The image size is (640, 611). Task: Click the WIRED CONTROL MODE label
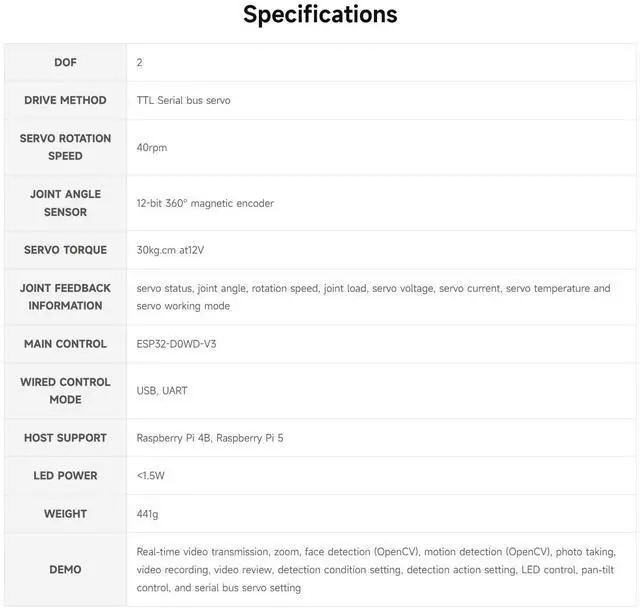coord(65,391)
